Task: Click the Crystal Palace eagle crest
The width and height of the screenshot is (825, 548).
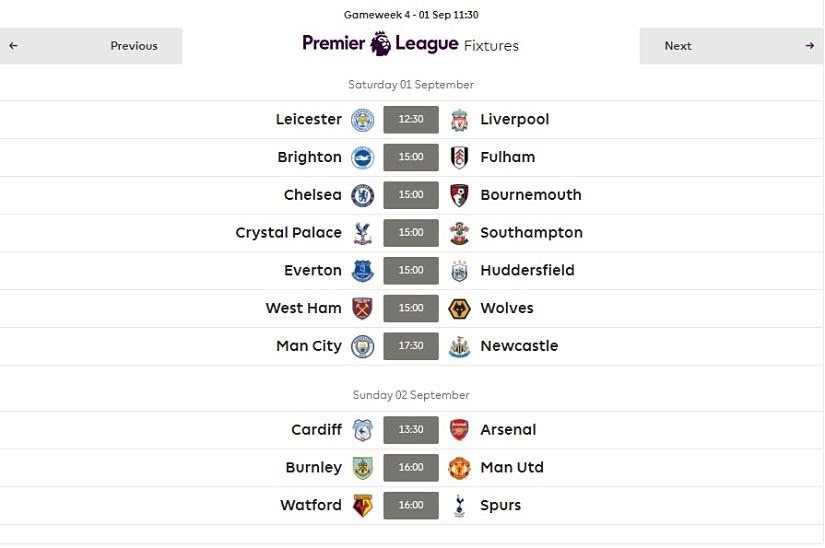Action: [362, 233]
